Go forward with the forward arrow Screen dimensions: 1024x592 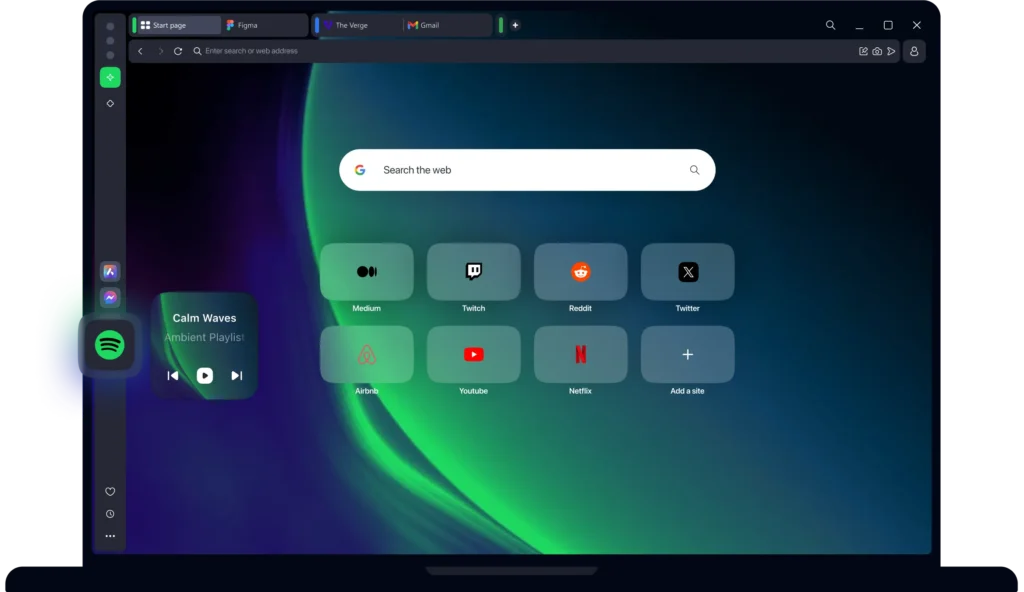[x=161, y=51]
